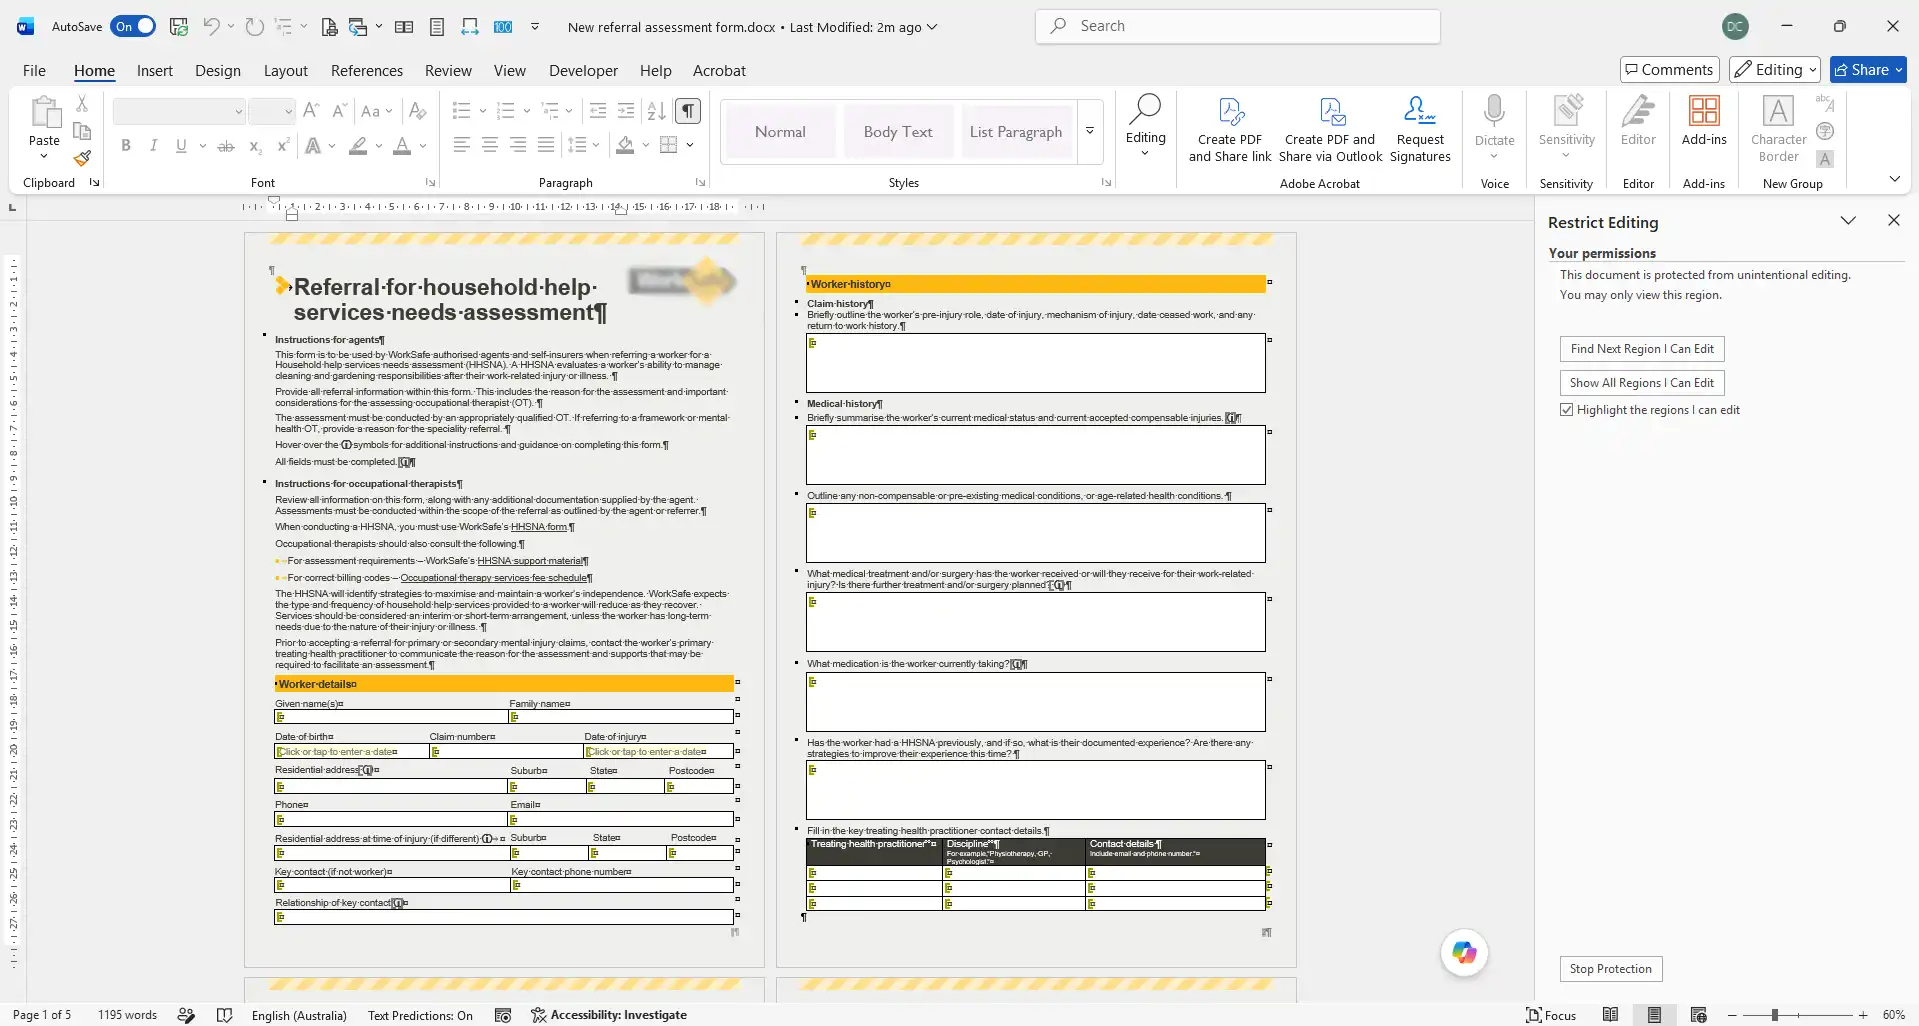The width and height of the screenshot is (1919, 1026).
Task: Open the font size dropdown
Action: (288, 111)
